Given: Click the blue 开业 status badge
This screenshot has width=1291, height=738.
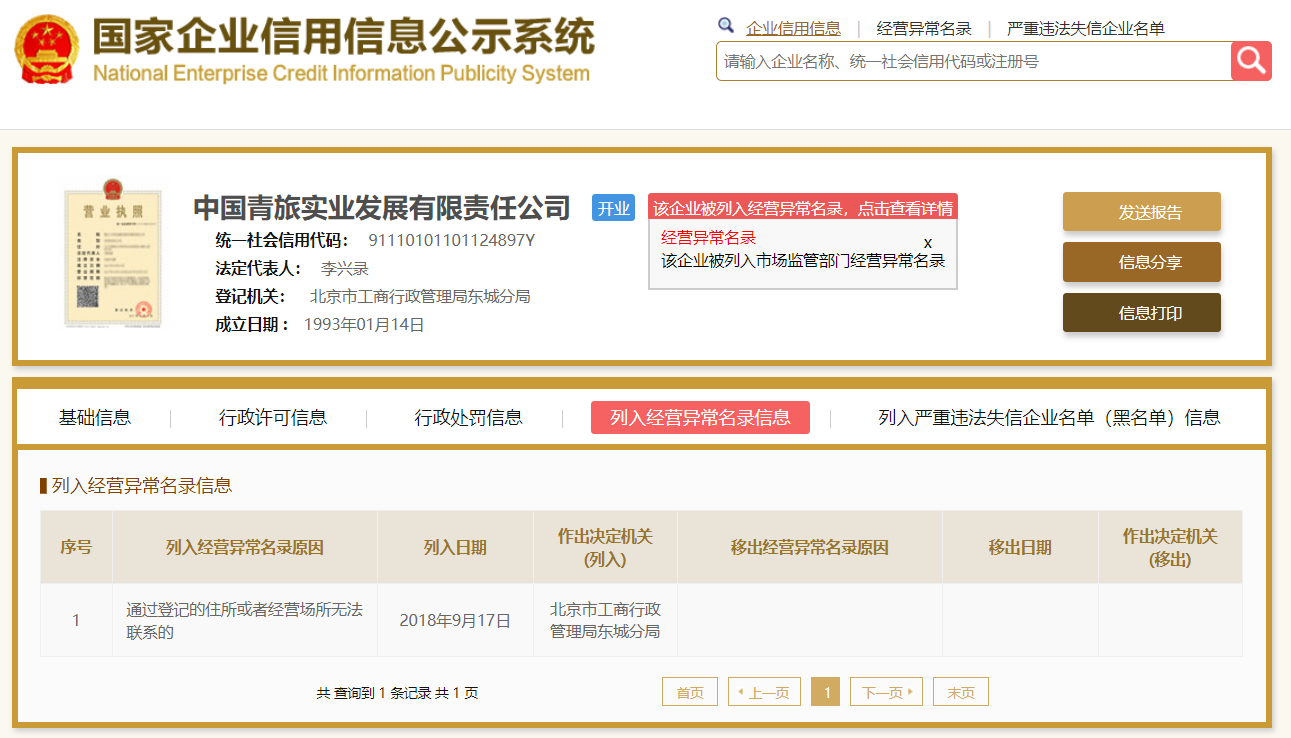Looking at the screenshot, I should 613,208.
